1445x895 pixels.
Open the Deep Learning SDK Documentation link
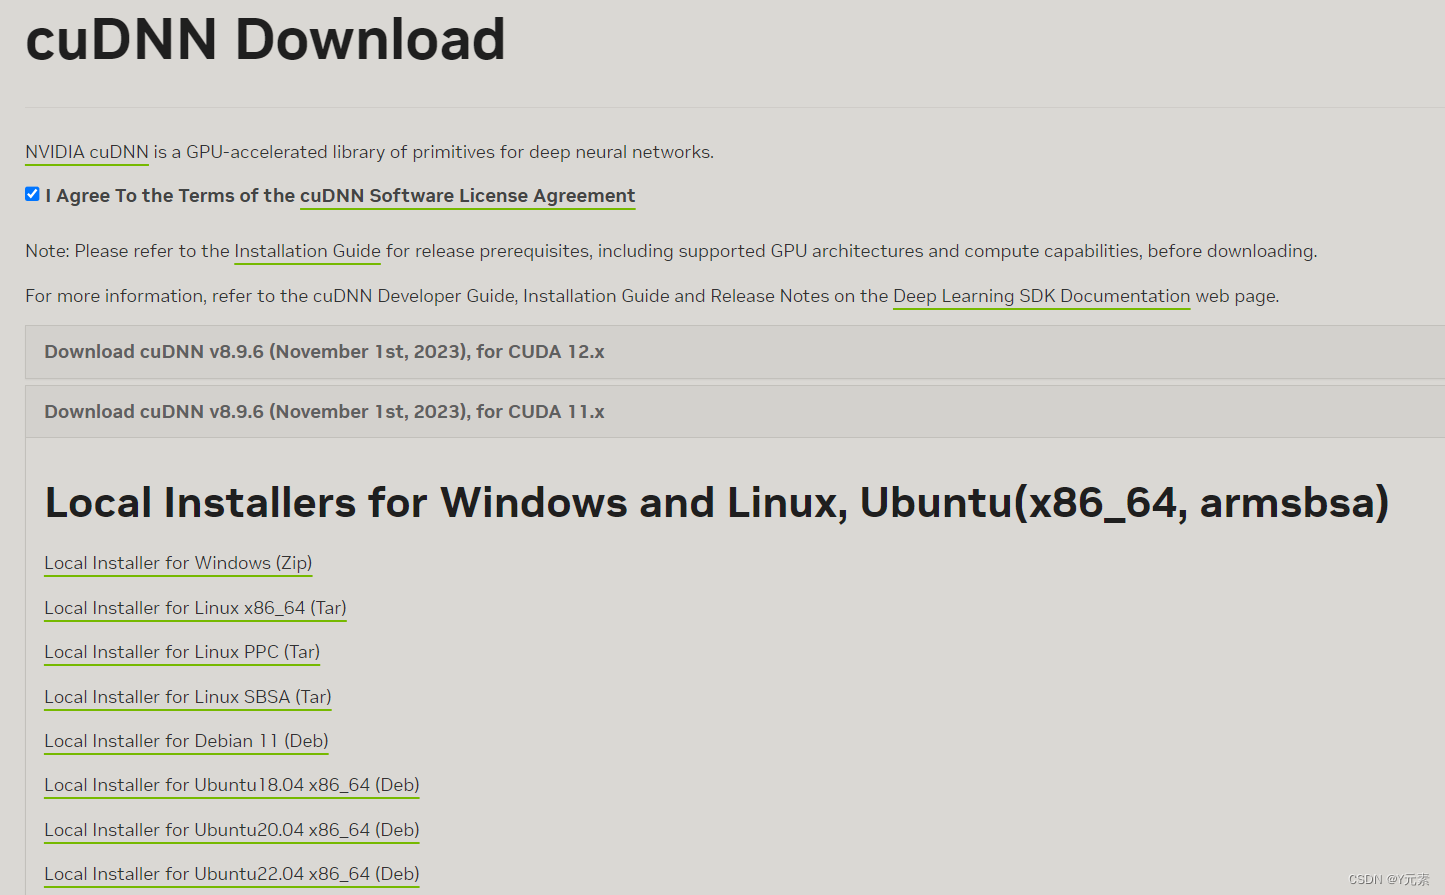coord(1041,296)
